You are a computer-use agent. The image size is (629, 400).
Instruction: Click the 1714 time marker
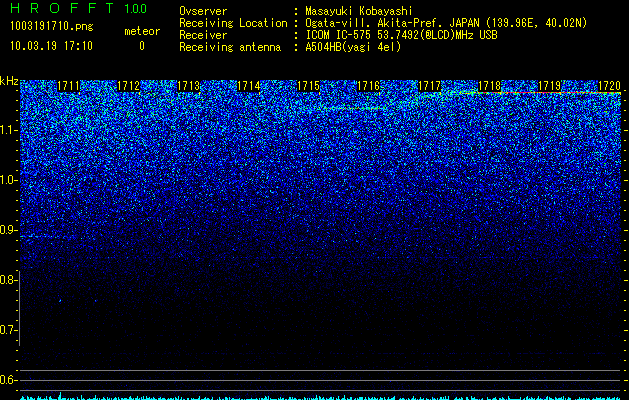[x=249, y=86]
